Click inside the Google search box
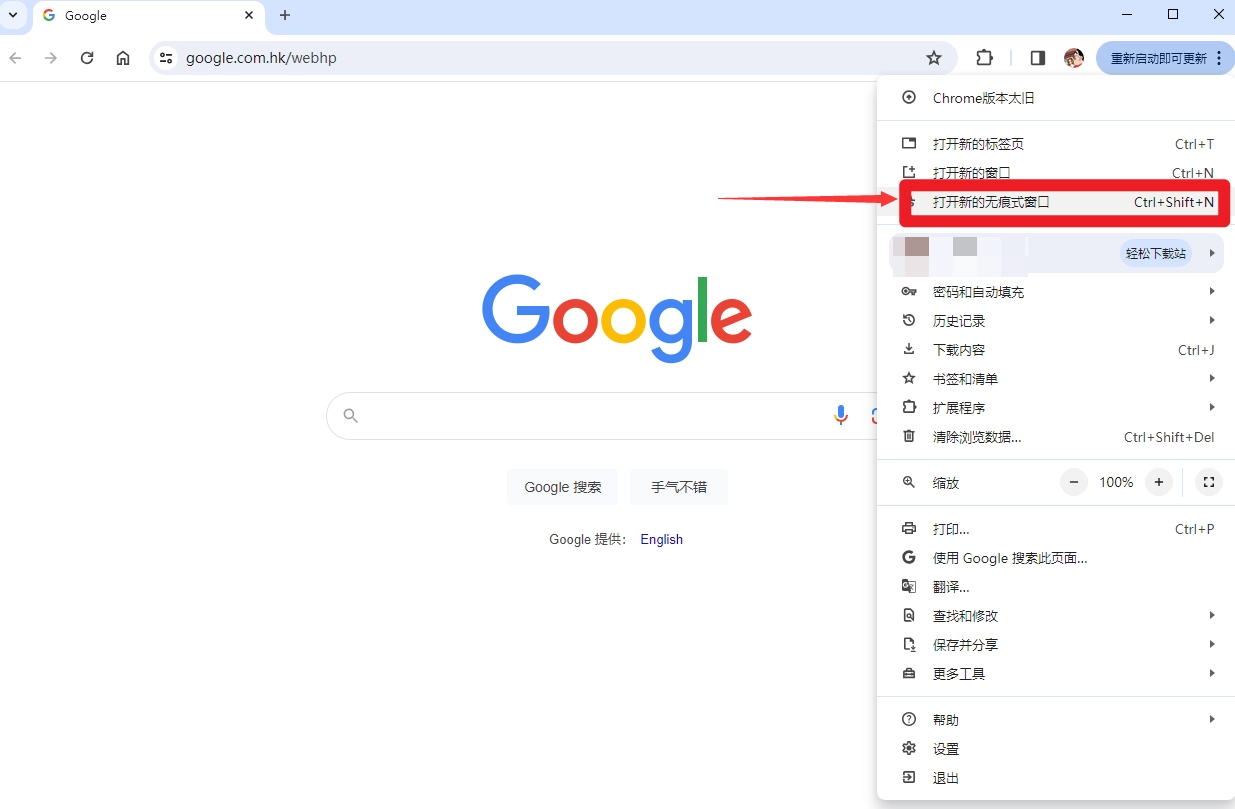This screenshot has width=1235, height=809. 590,415
